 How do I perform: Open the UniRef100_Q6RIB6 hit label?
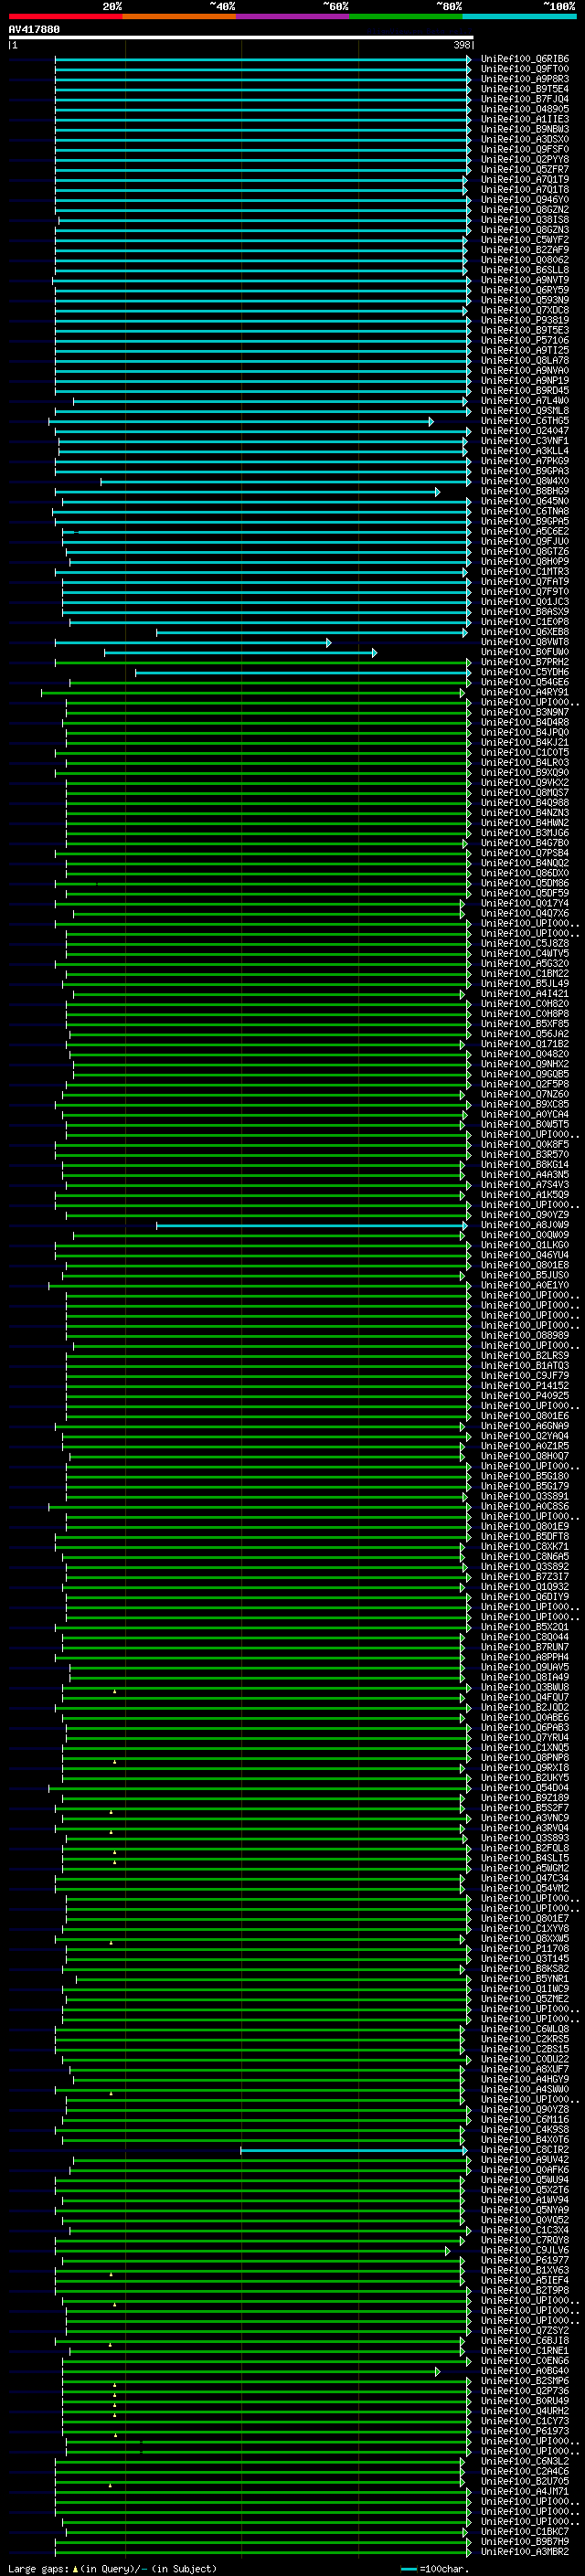524,59
